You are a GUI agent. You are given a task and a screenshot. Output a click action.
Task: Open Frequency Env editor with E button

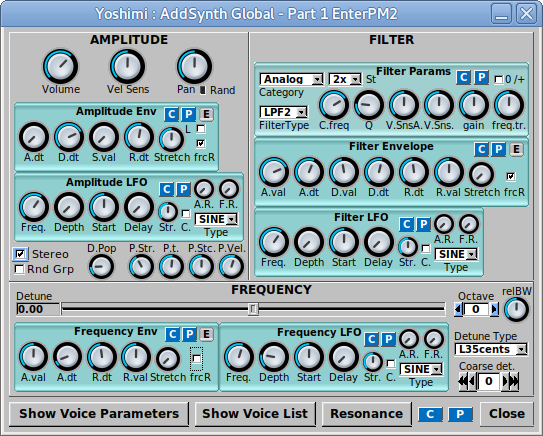(x=206, y=334)
